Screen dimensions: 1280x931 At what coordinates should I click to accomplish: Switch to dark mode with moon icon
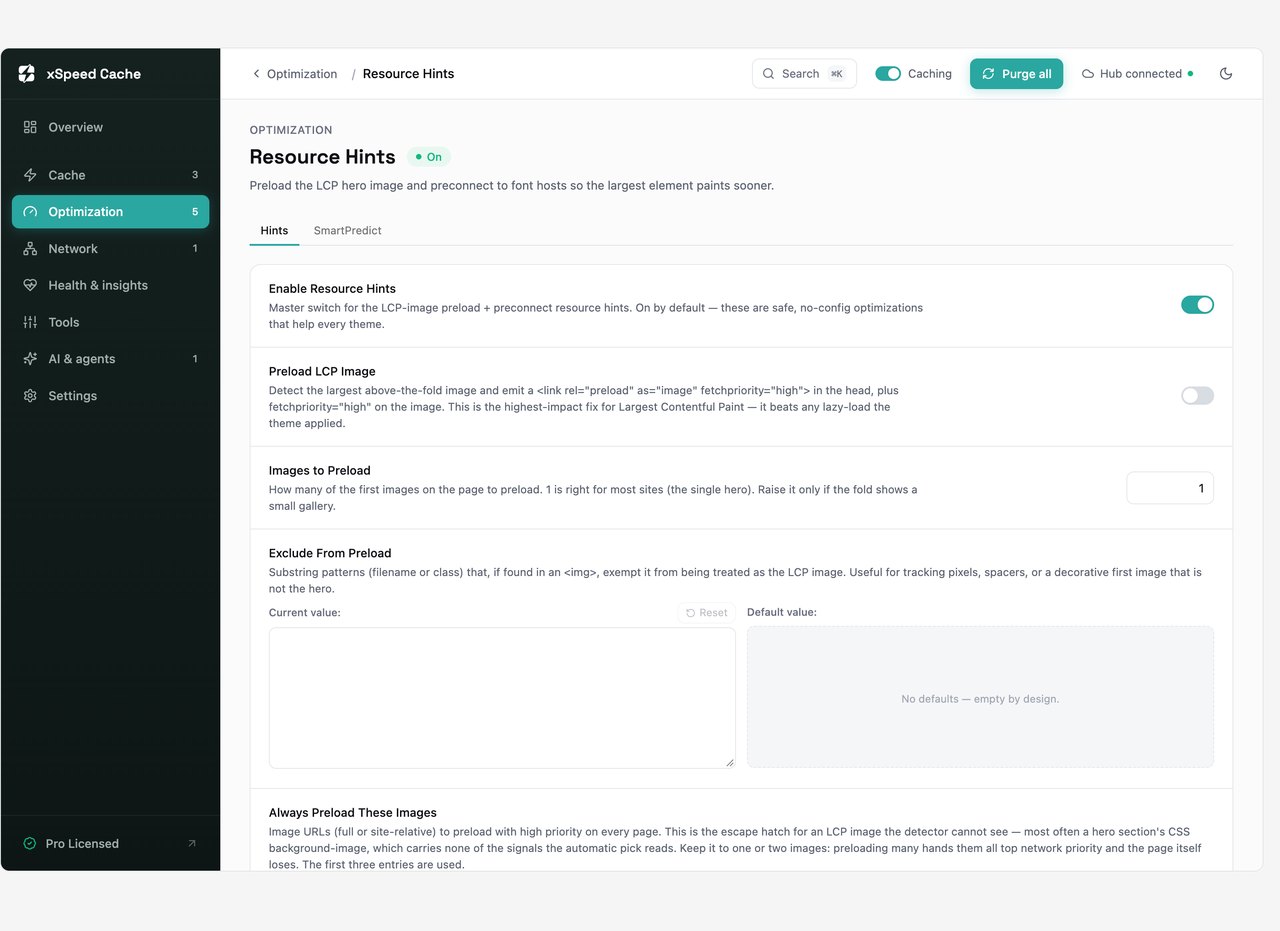[x=1226, y=74]
